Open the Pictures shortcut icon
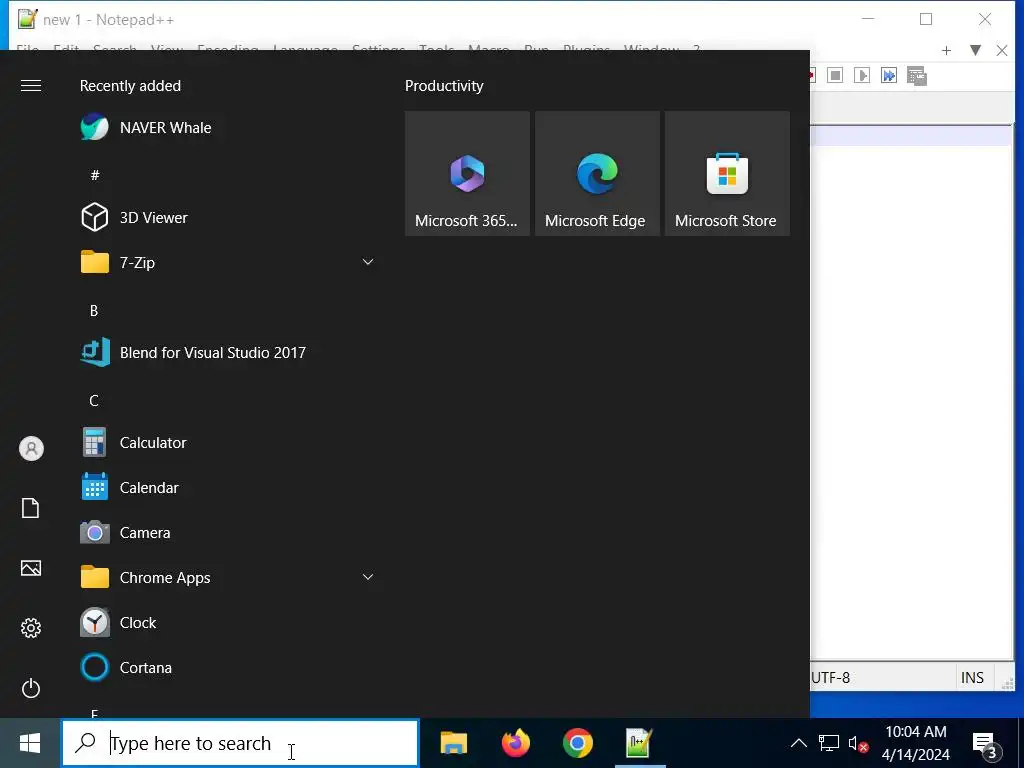This screenshot has width=1024, height=768. click(x=31, y=568)
